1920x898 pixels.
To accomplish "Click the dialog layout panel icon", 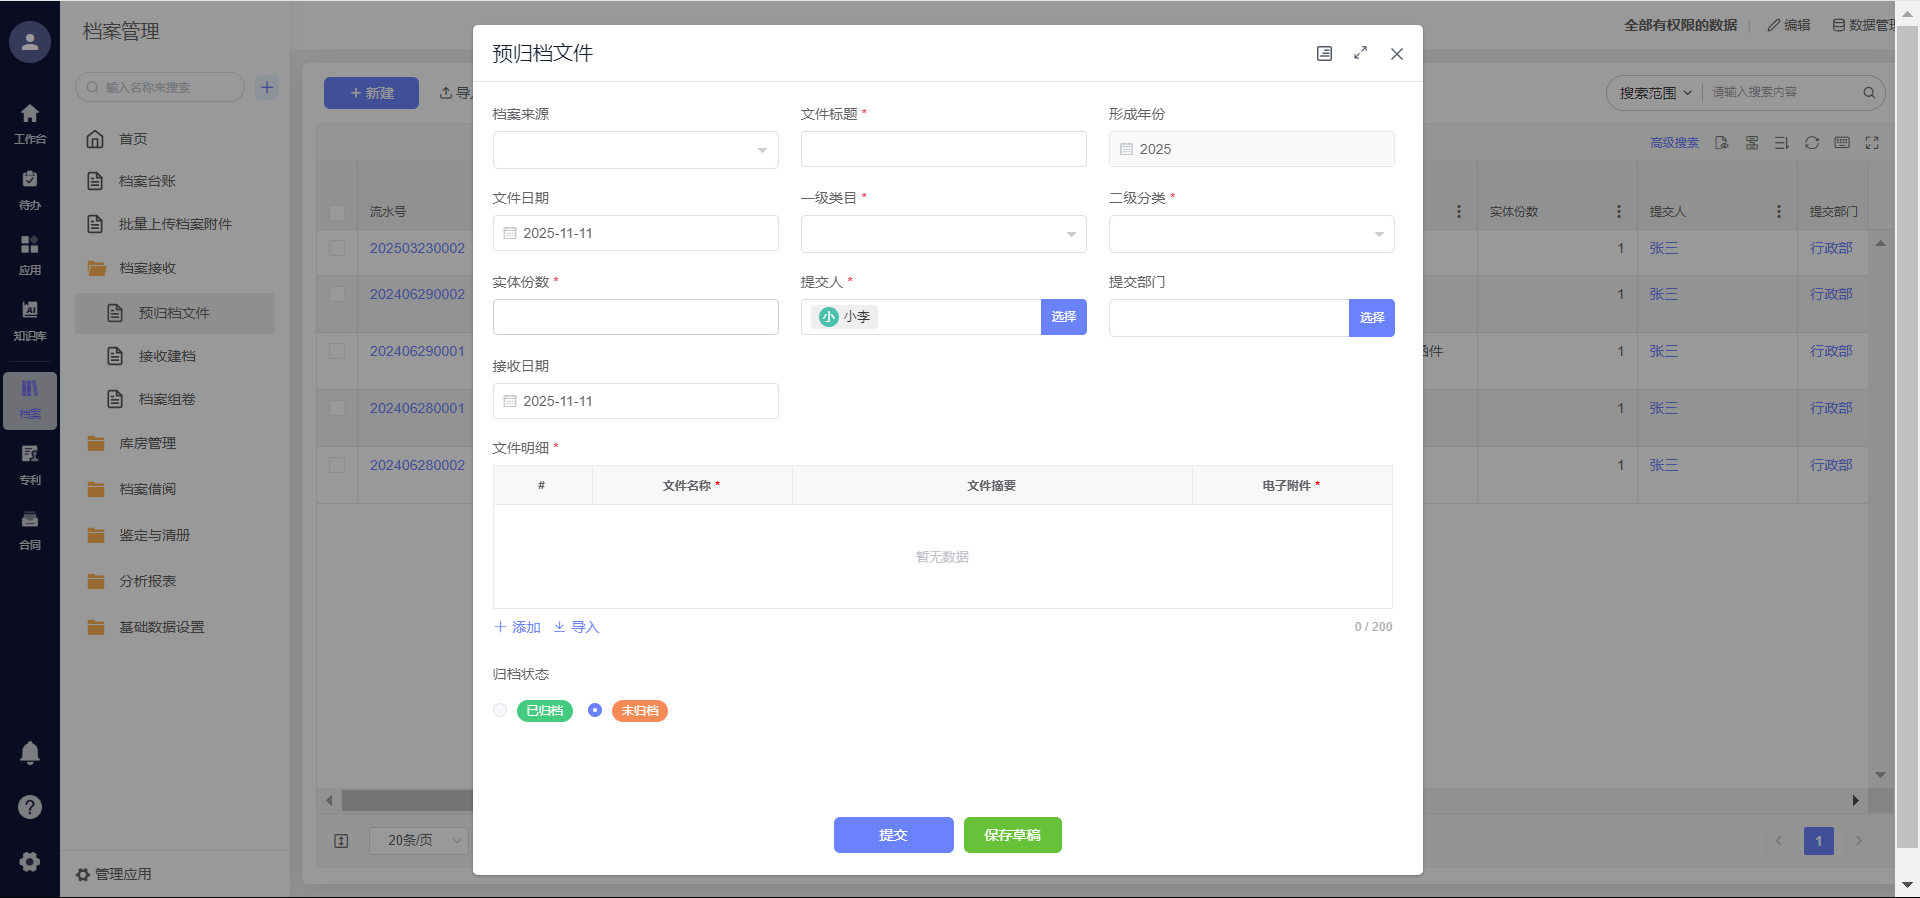I will 1324,53.
